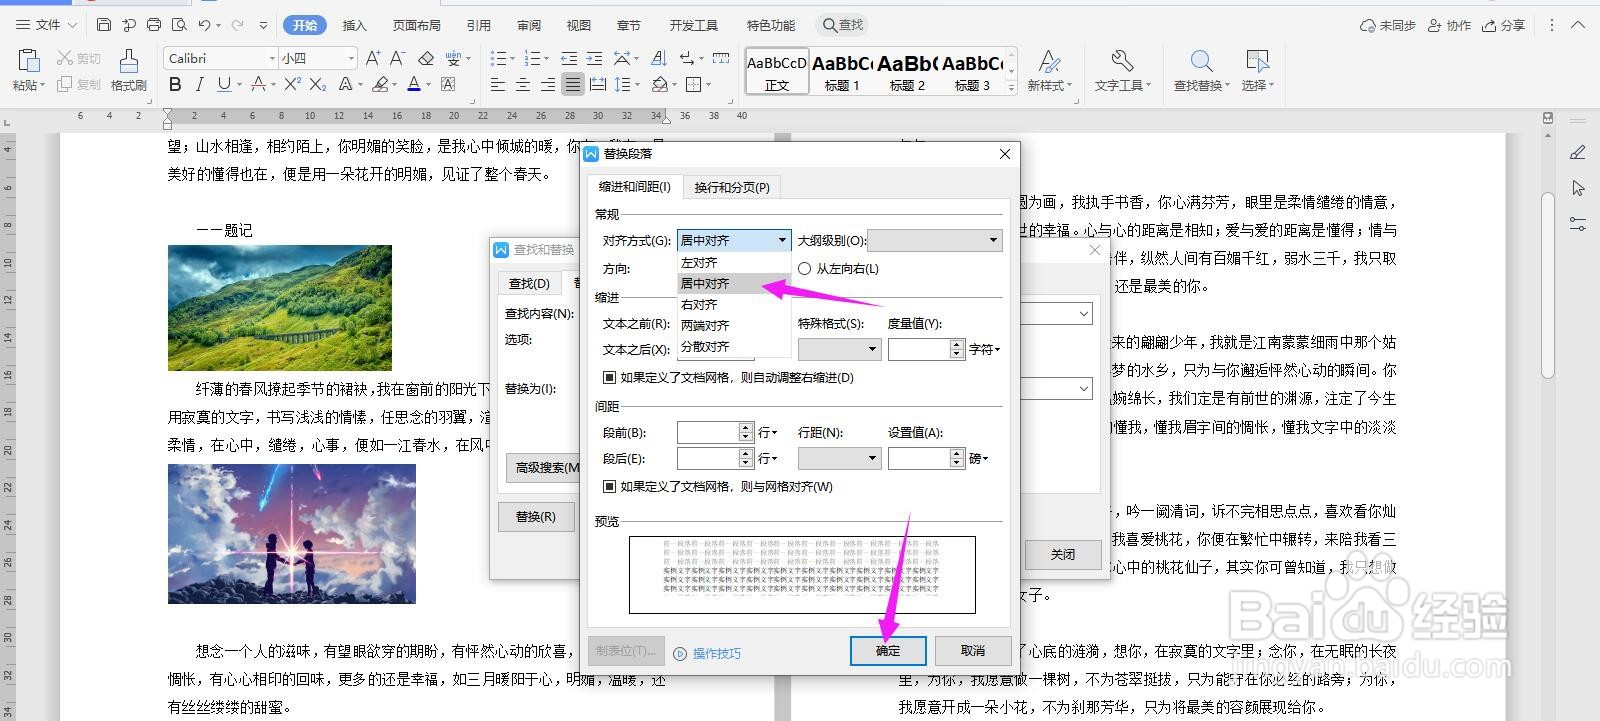Viewport: 1600px width, 721px height.
Task: Apply Underline formatting
Action: [x=223, y=84]
